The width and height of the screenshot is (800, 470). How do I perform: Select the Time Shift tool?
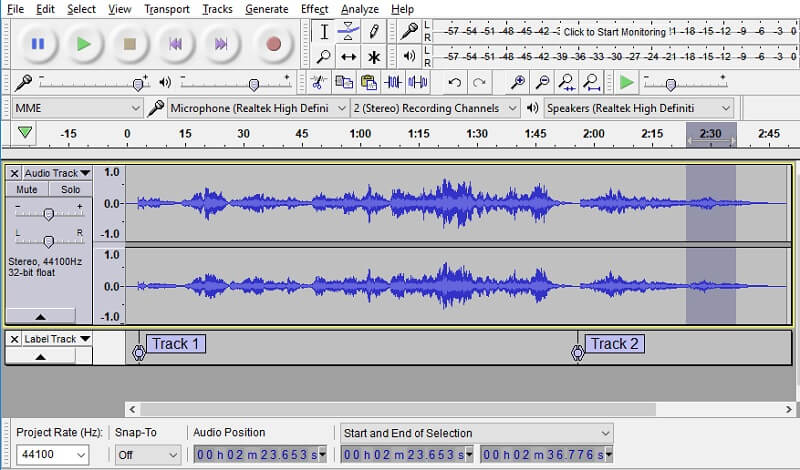coord(348,57)
